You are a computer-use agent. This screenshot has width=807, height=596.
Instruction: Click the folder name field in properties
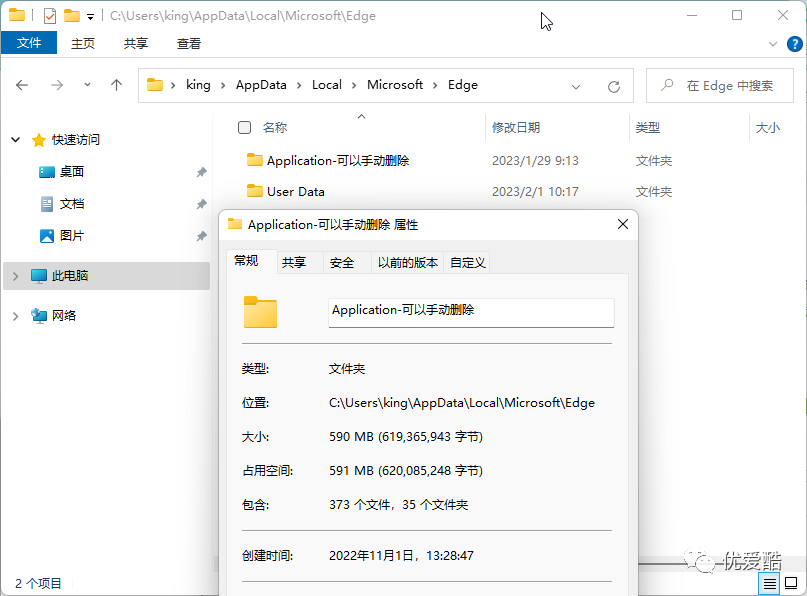471,312
